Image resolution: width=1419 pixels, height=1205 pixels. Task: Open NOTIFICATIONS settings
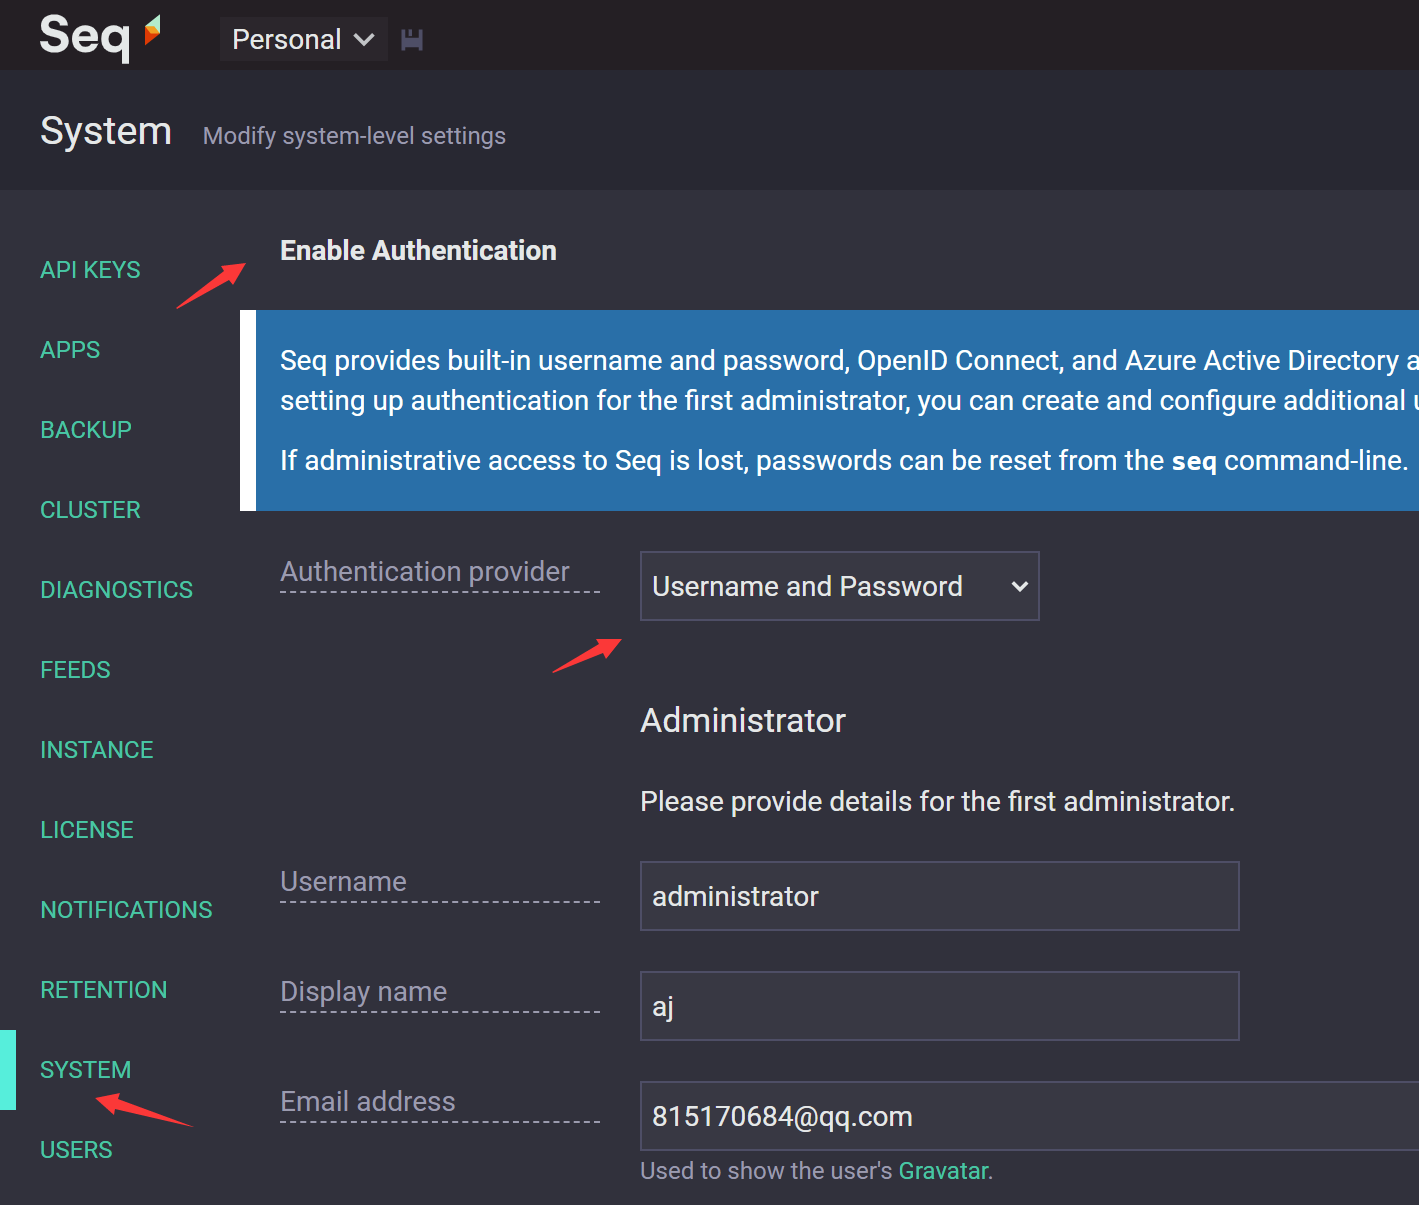(x=126, y=910)
